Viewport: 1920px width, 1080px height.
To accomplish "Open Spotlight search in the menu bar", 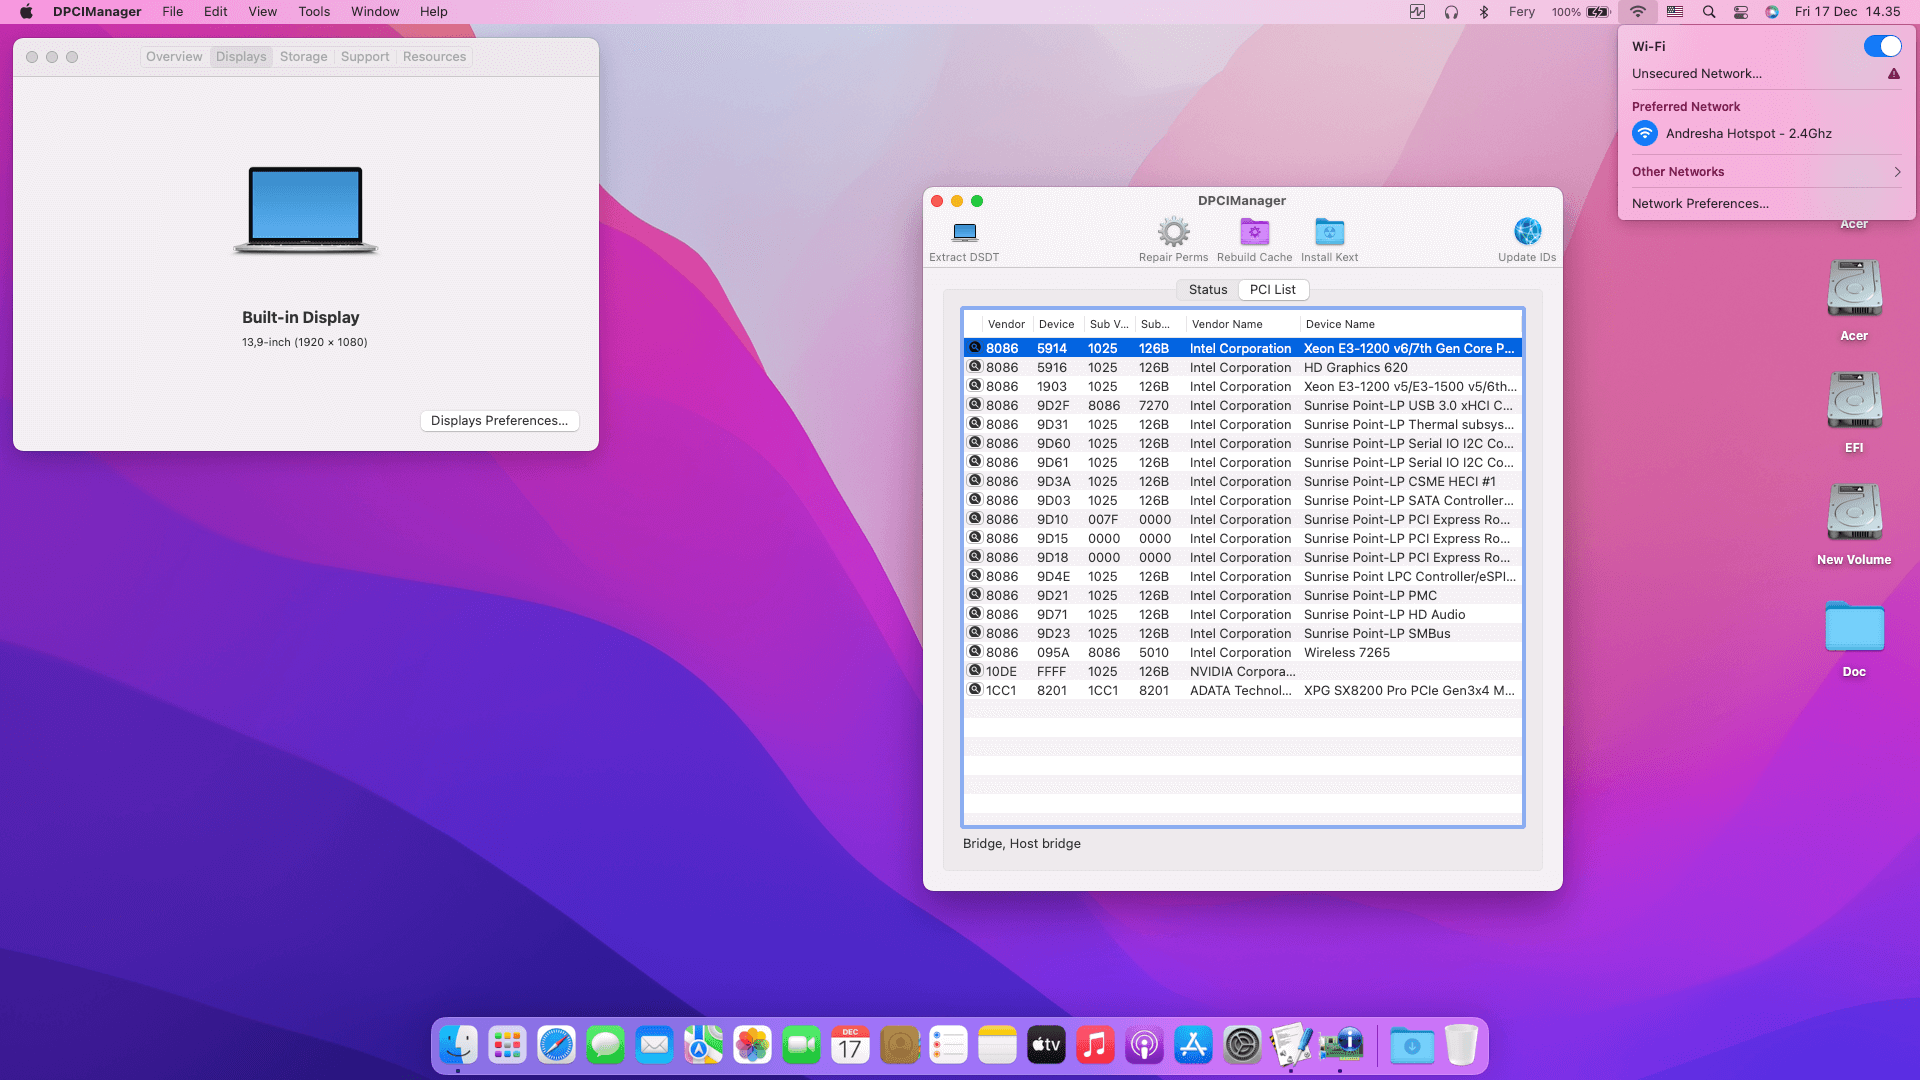I will pyautogui.click(x=1709, y=12).
